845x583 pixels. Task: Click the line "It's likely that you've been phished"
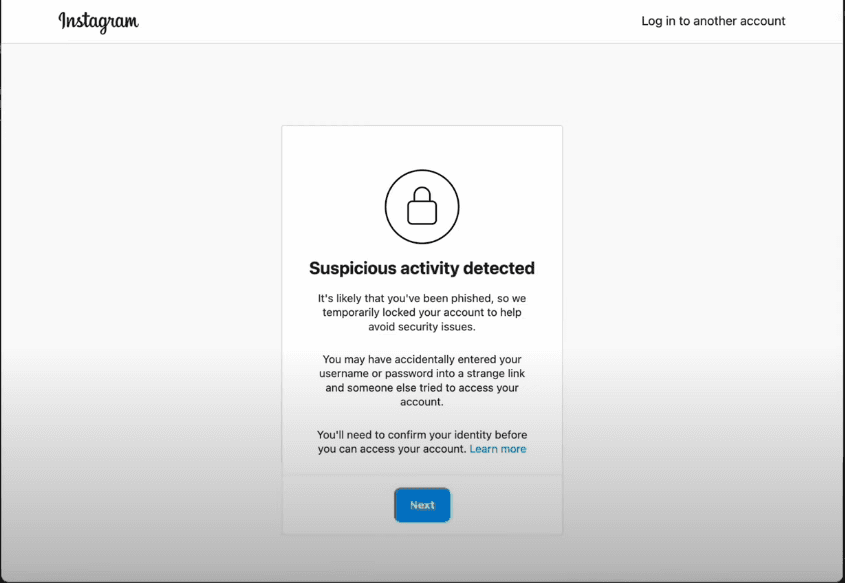(x=422, y=298)
